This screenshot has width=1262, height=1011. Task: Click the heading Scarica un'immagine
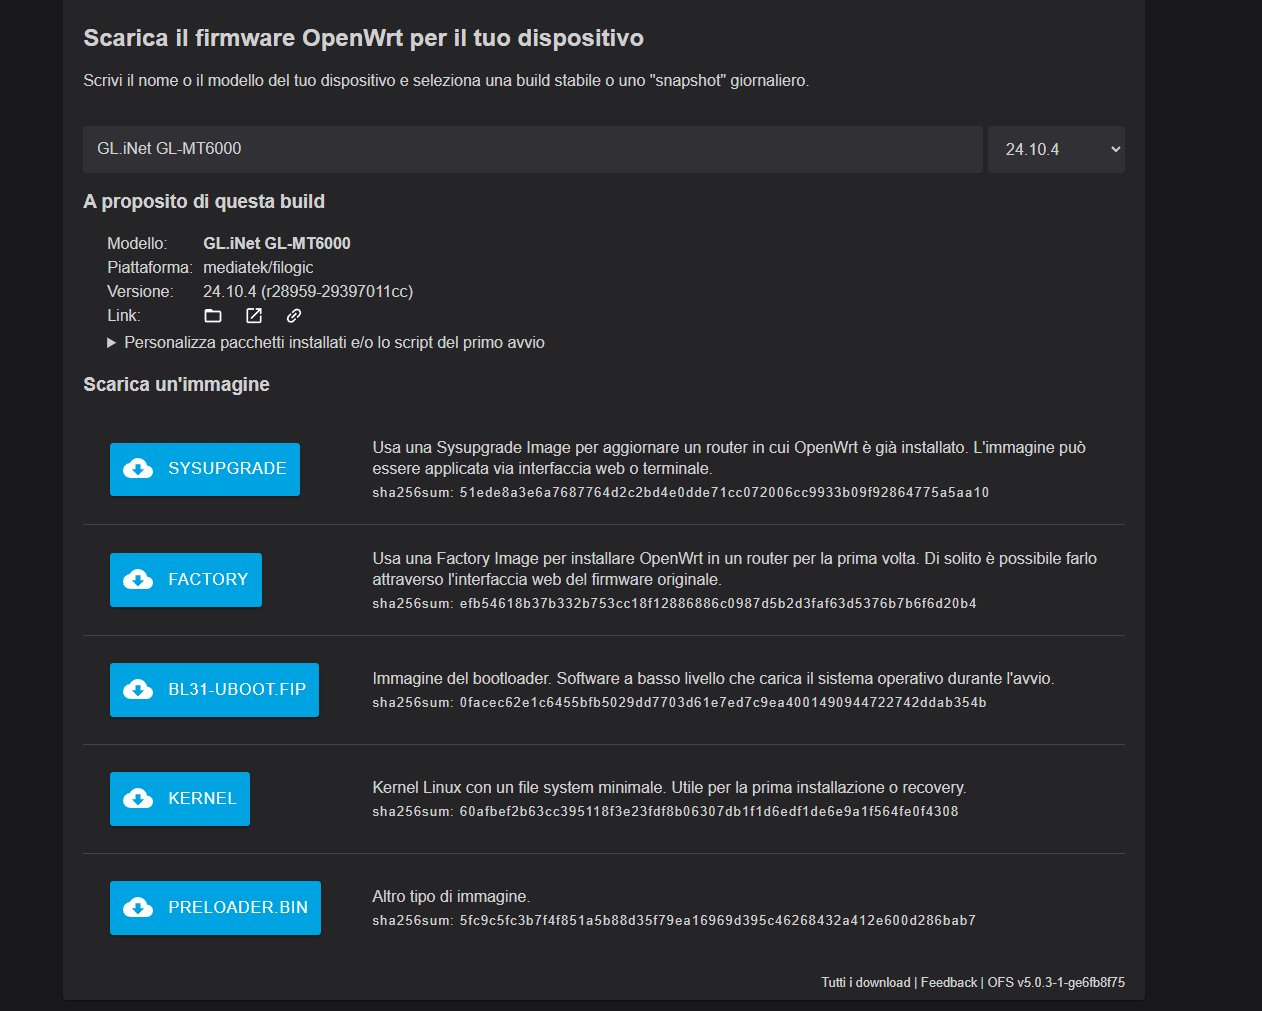176,385
